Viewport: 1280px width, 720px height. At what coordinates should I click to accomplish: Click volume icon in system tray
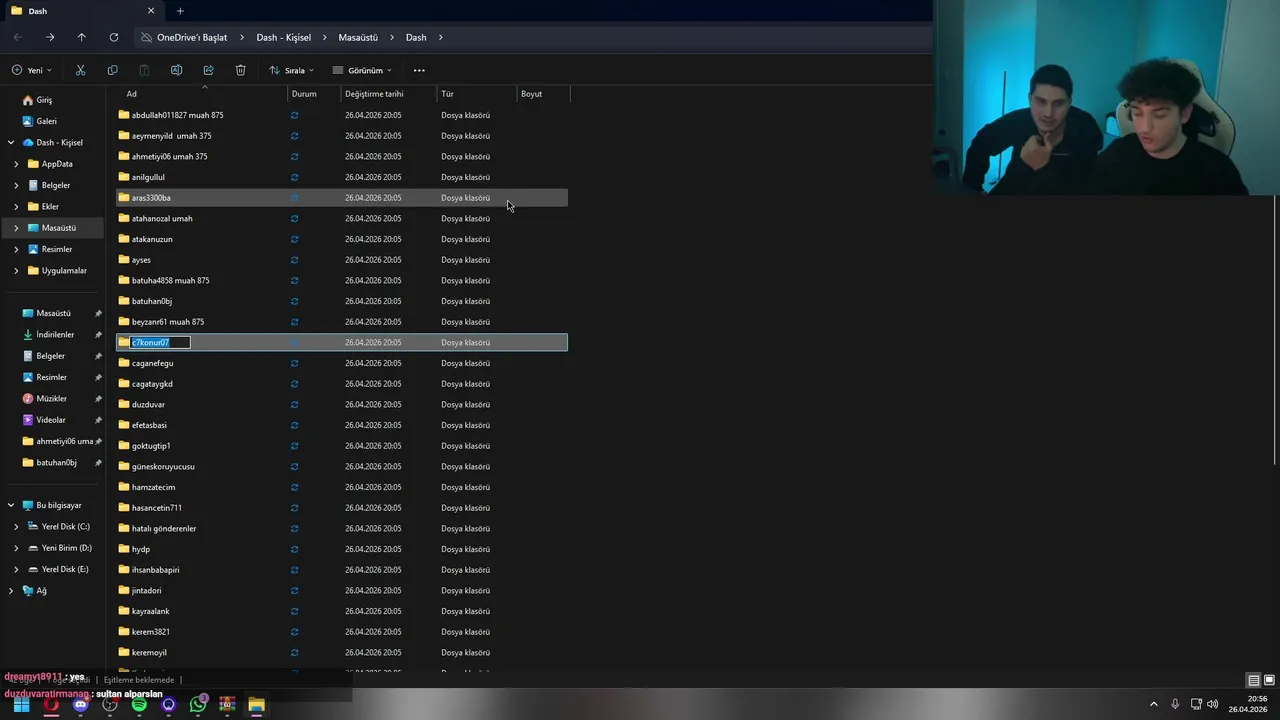tap(1213, 704)
